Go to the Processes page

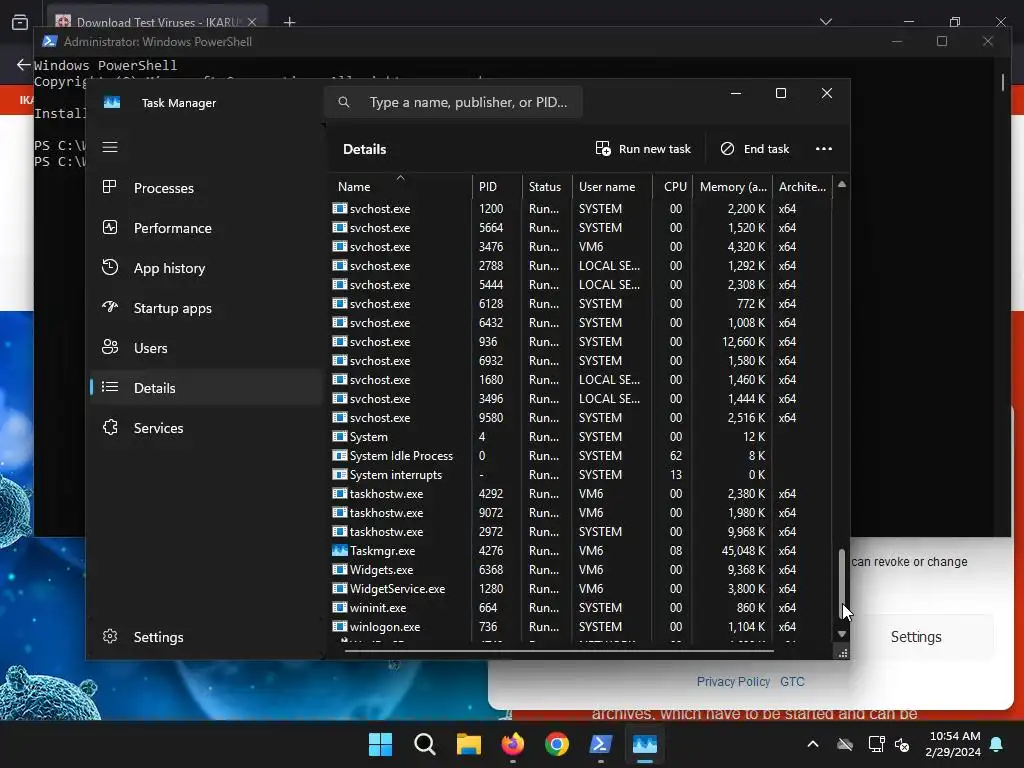pyautogui.click(x=206, y=188)
